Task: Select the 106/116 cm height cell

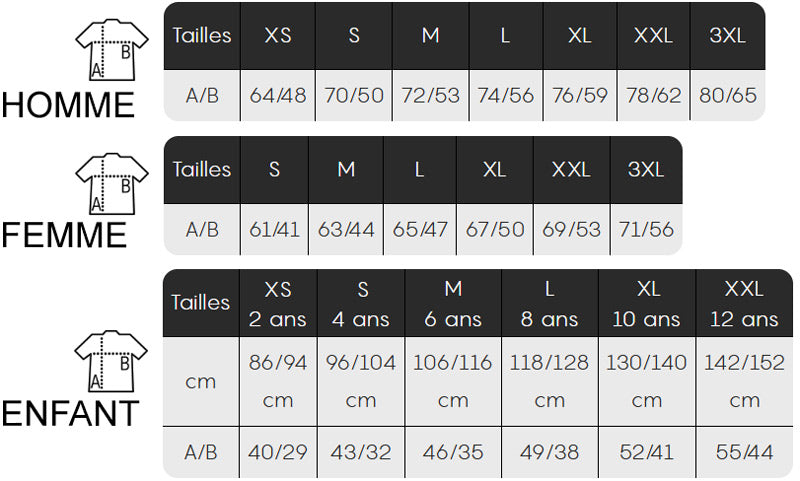Action: coord(453,381)
